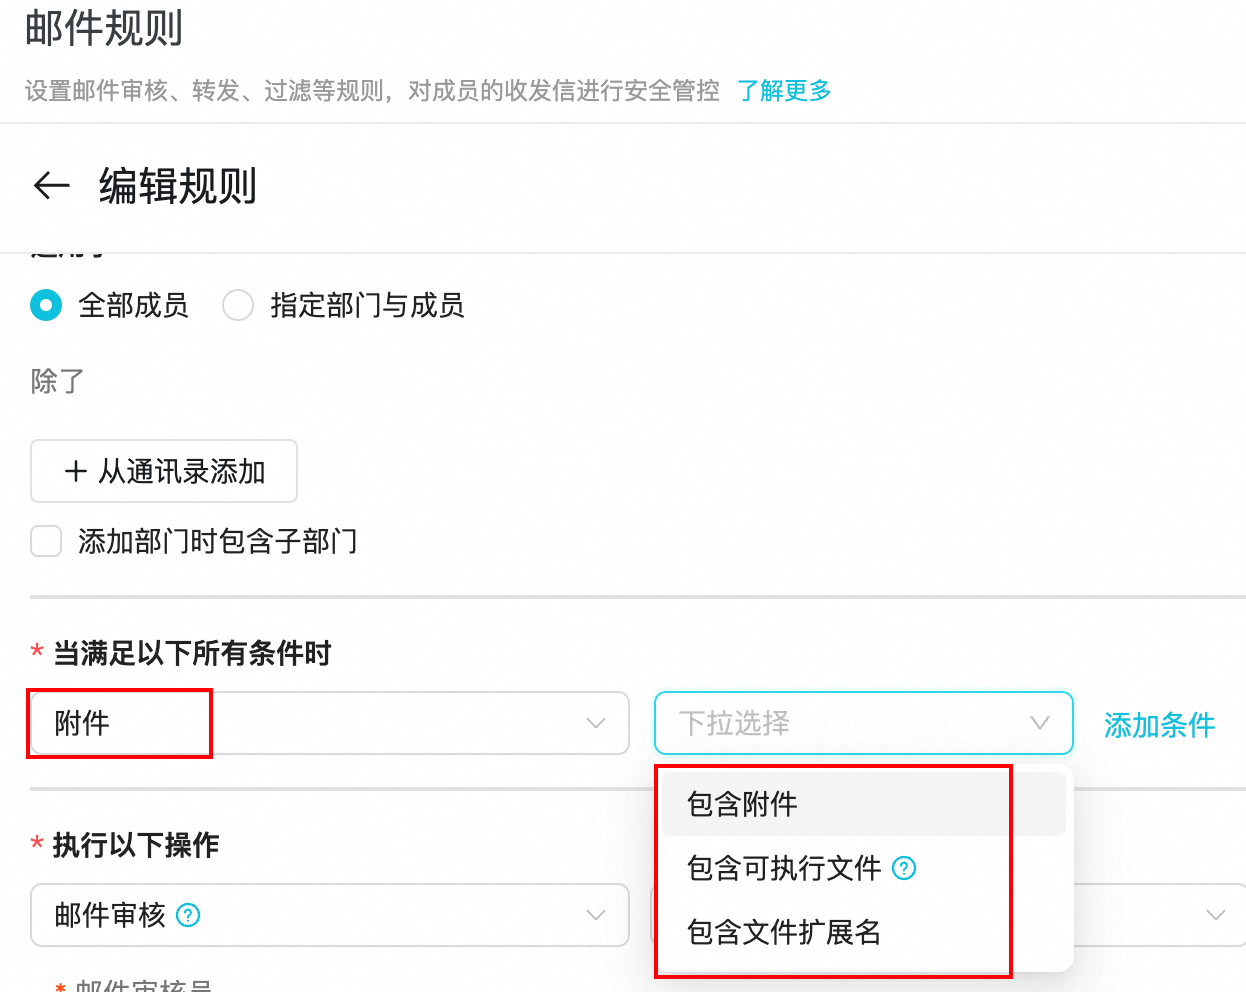Open the 附件 condition dropdown

coord(330,723)
